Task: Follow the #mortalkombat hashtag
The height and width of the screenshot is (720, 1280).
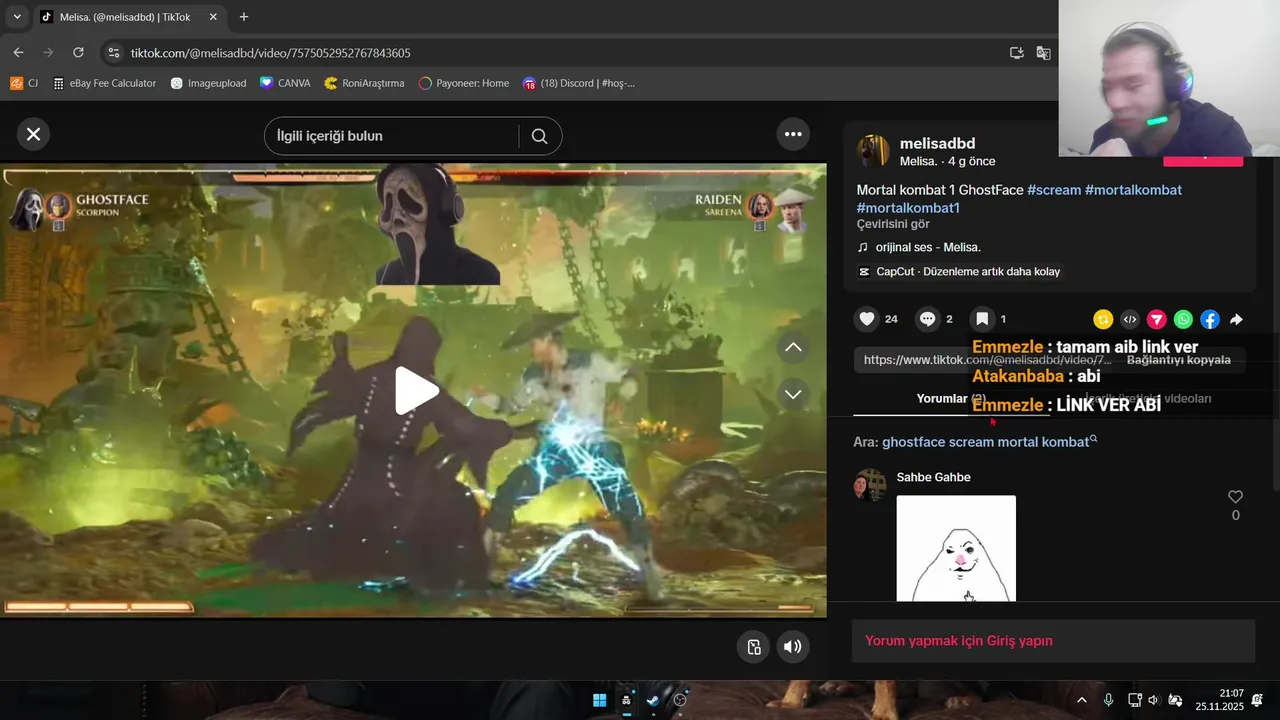Action: (x=1133, y=190)
